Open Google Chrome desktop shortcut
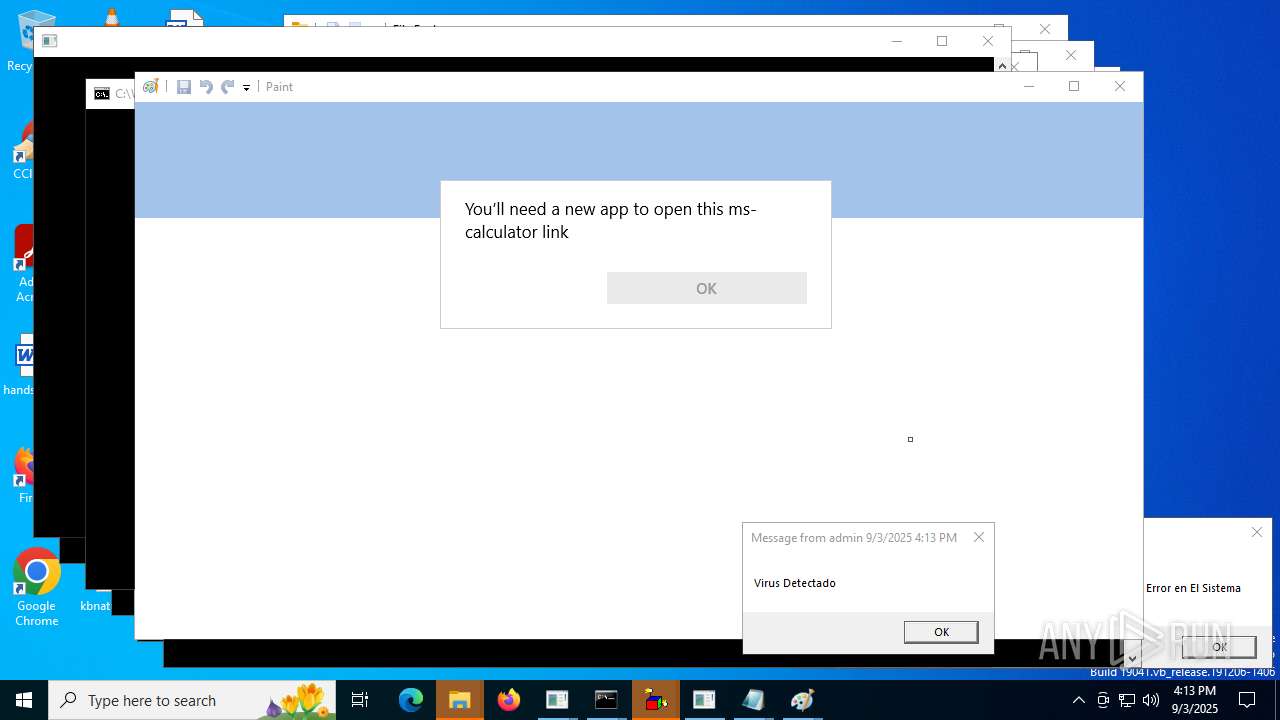The height and width of the screenshot is (720, 1280). coord(37,588)
